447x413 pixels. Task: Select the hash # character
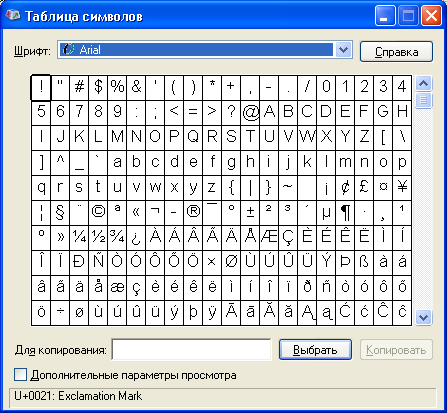(x=79, y=87)
